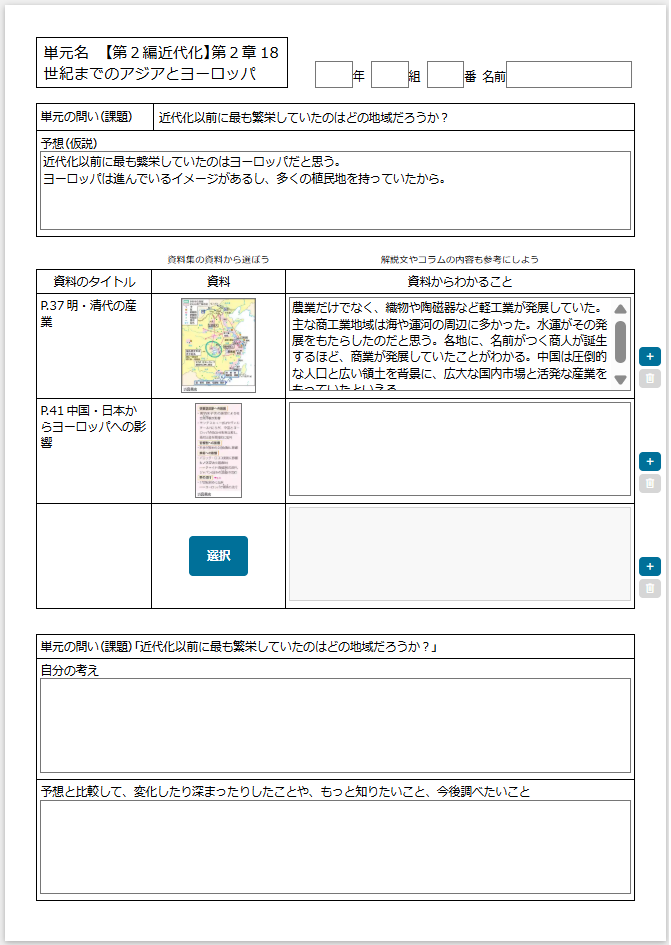The image size is (671, 945).
Task: Click the 組 (class) input box
Action: pos(389,75)
